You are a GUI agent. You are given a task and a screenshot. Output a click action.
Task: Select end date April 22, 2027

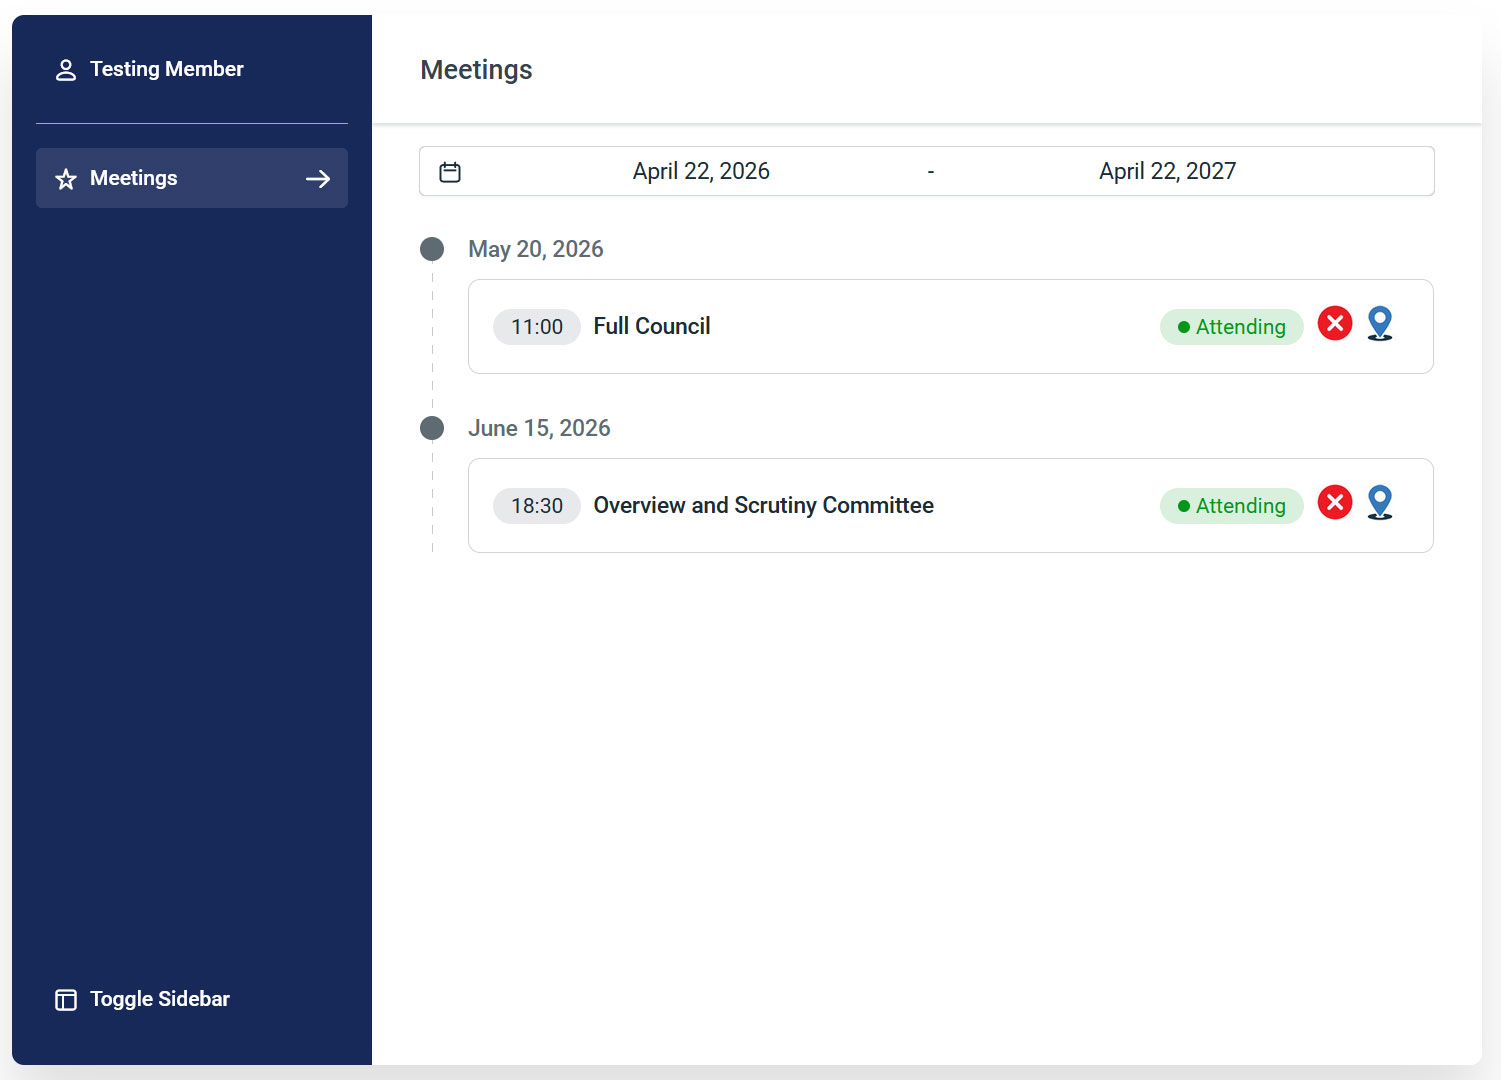pos(1167,171)
